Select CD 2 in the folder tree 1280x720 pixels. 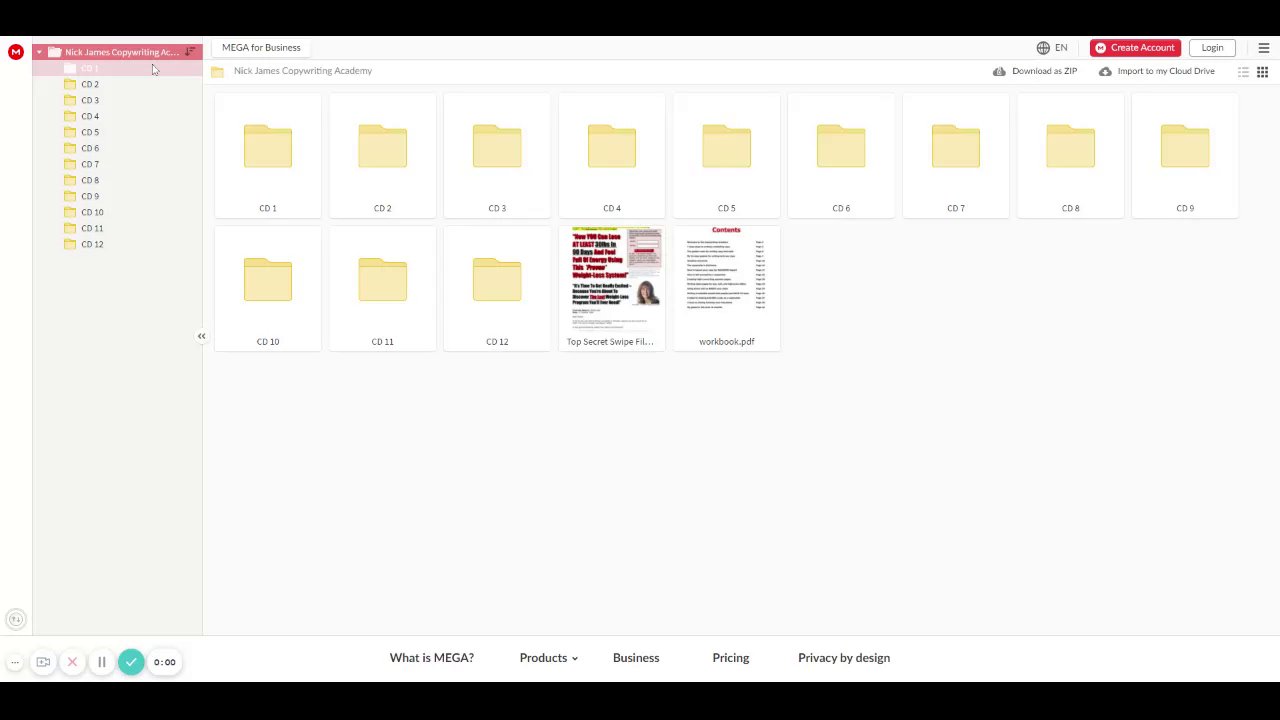(x=117, y=84)
